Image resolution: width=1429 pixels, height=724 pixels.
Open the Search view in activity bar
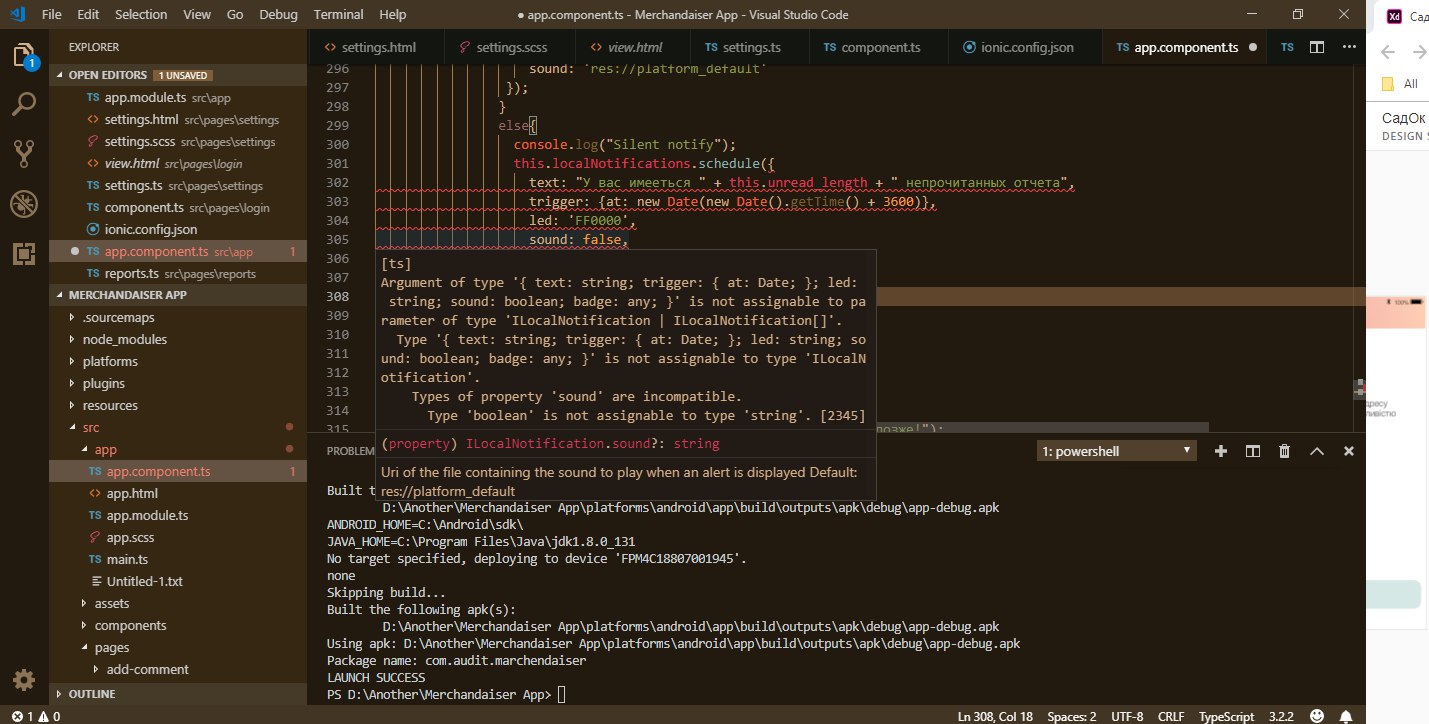coord(24,104)
